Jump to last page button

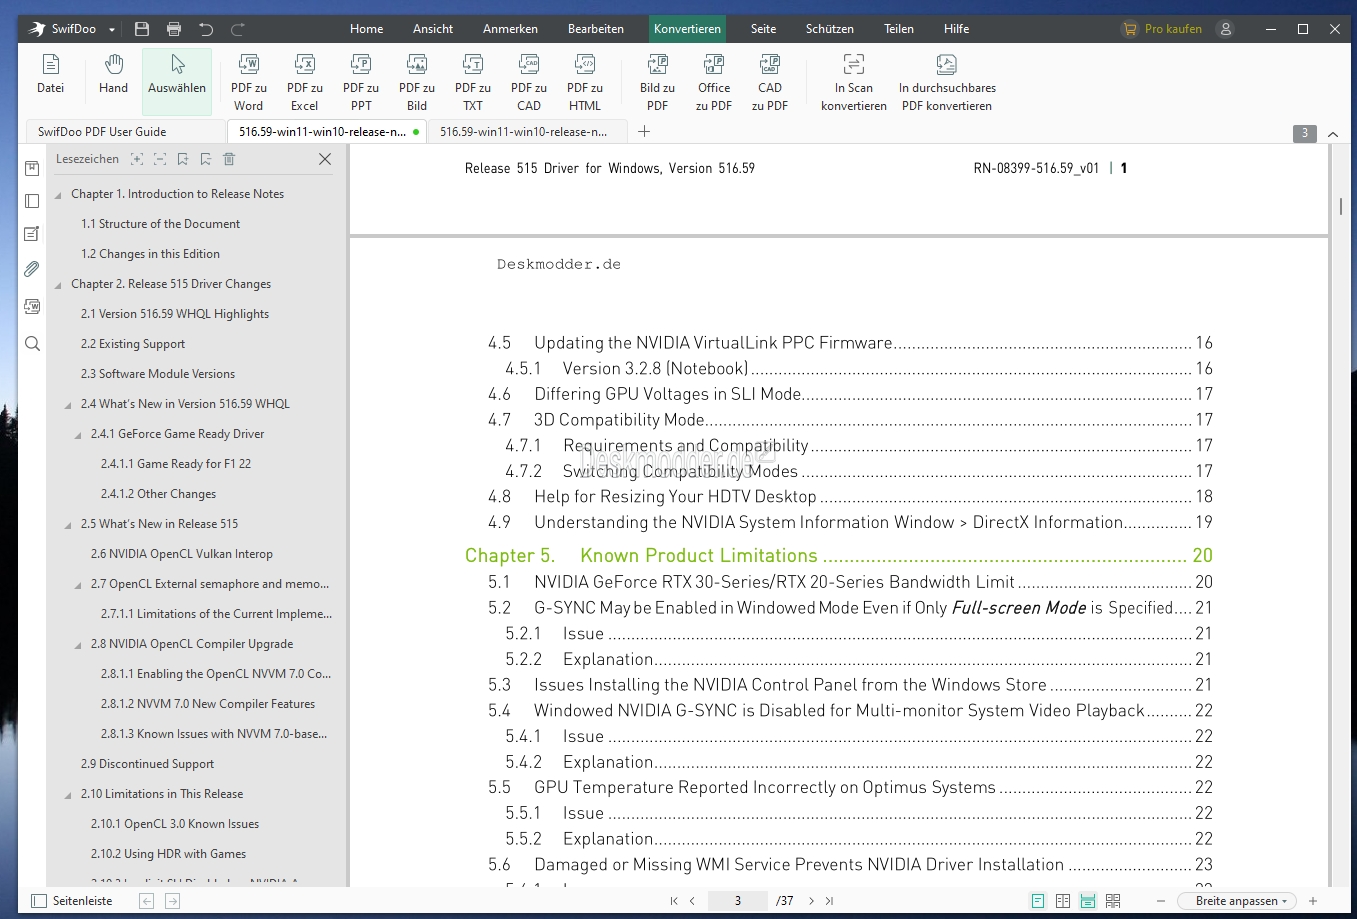click(x=829, y=901)
